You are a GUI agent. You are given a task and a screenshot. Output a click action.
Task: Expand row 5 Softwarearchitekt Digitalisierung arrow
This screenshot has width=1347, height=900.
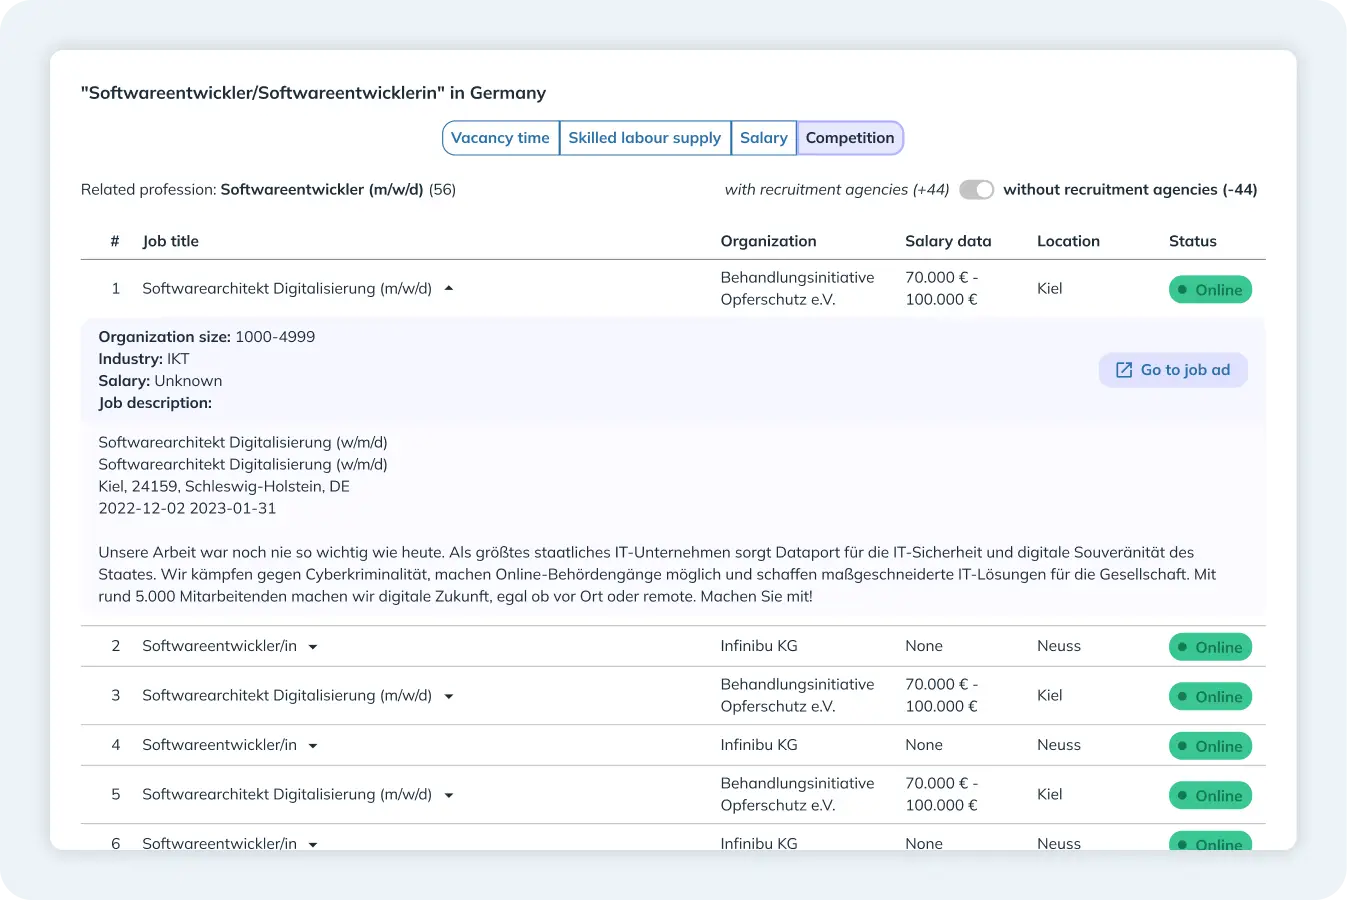pyautogui.click(x=449, y=795)
